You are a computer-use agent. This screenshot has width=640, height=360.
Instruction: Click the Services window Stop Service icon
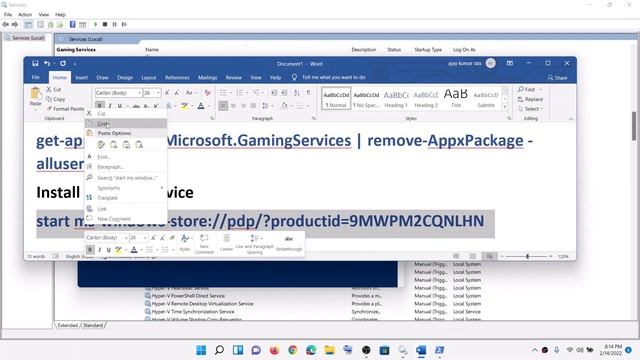(x=105, y=24)
